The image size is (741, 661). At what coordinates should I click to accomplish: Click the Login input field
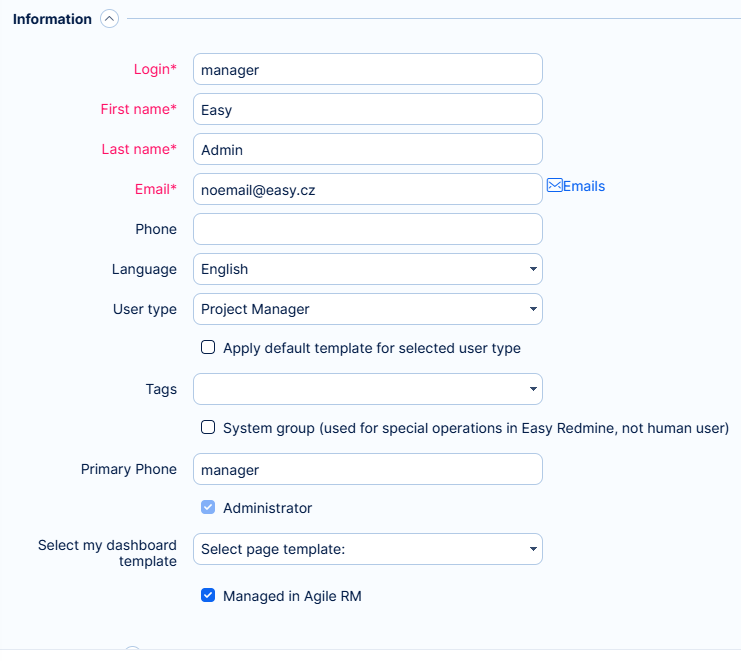pos(367,69)
